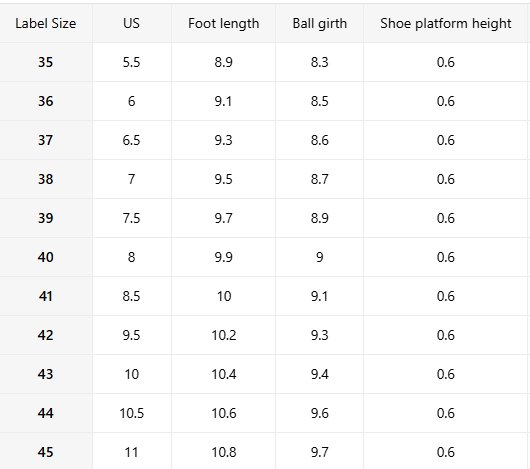Click US size 5.5 cell
This screenshot has height=469, width=530.
[132, 62]
